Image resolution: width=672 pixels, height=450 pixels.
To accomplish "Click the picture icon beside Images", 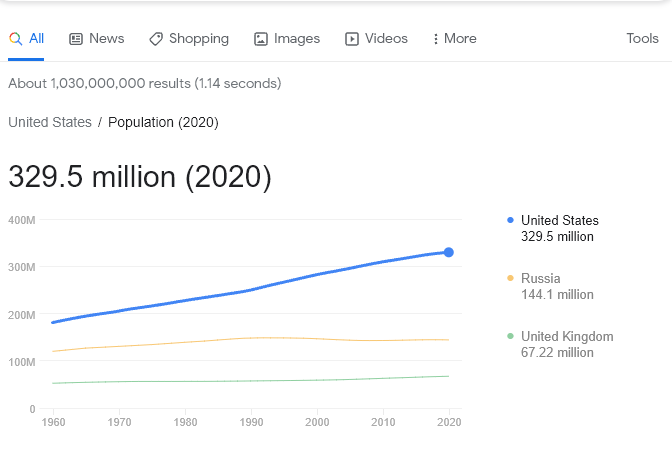I will coord(261,39).
